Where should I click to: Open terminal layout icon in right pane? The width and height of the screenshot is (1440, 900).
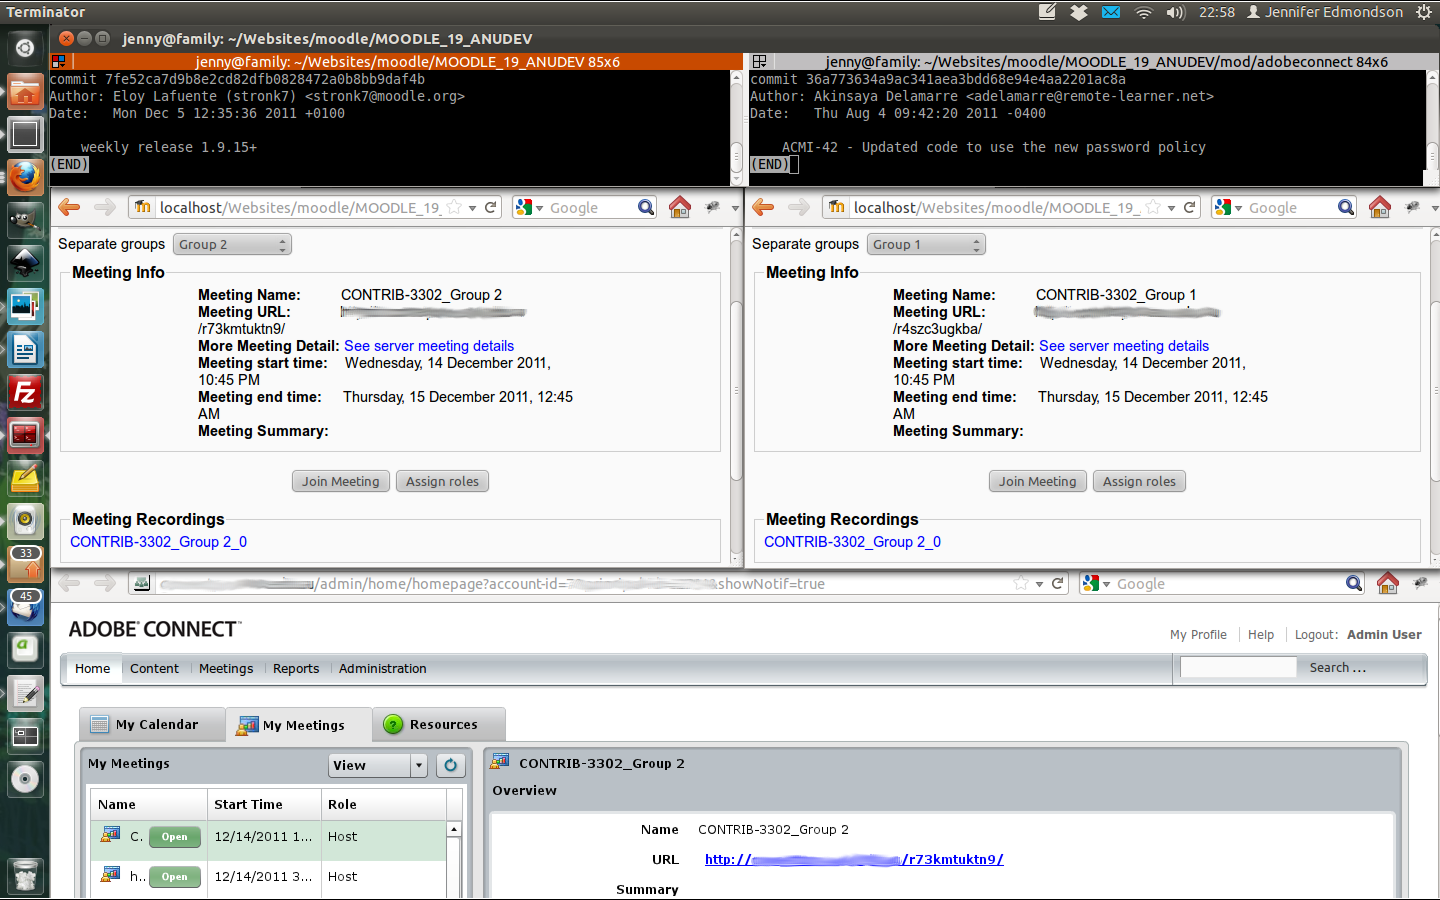pos(759,61)
